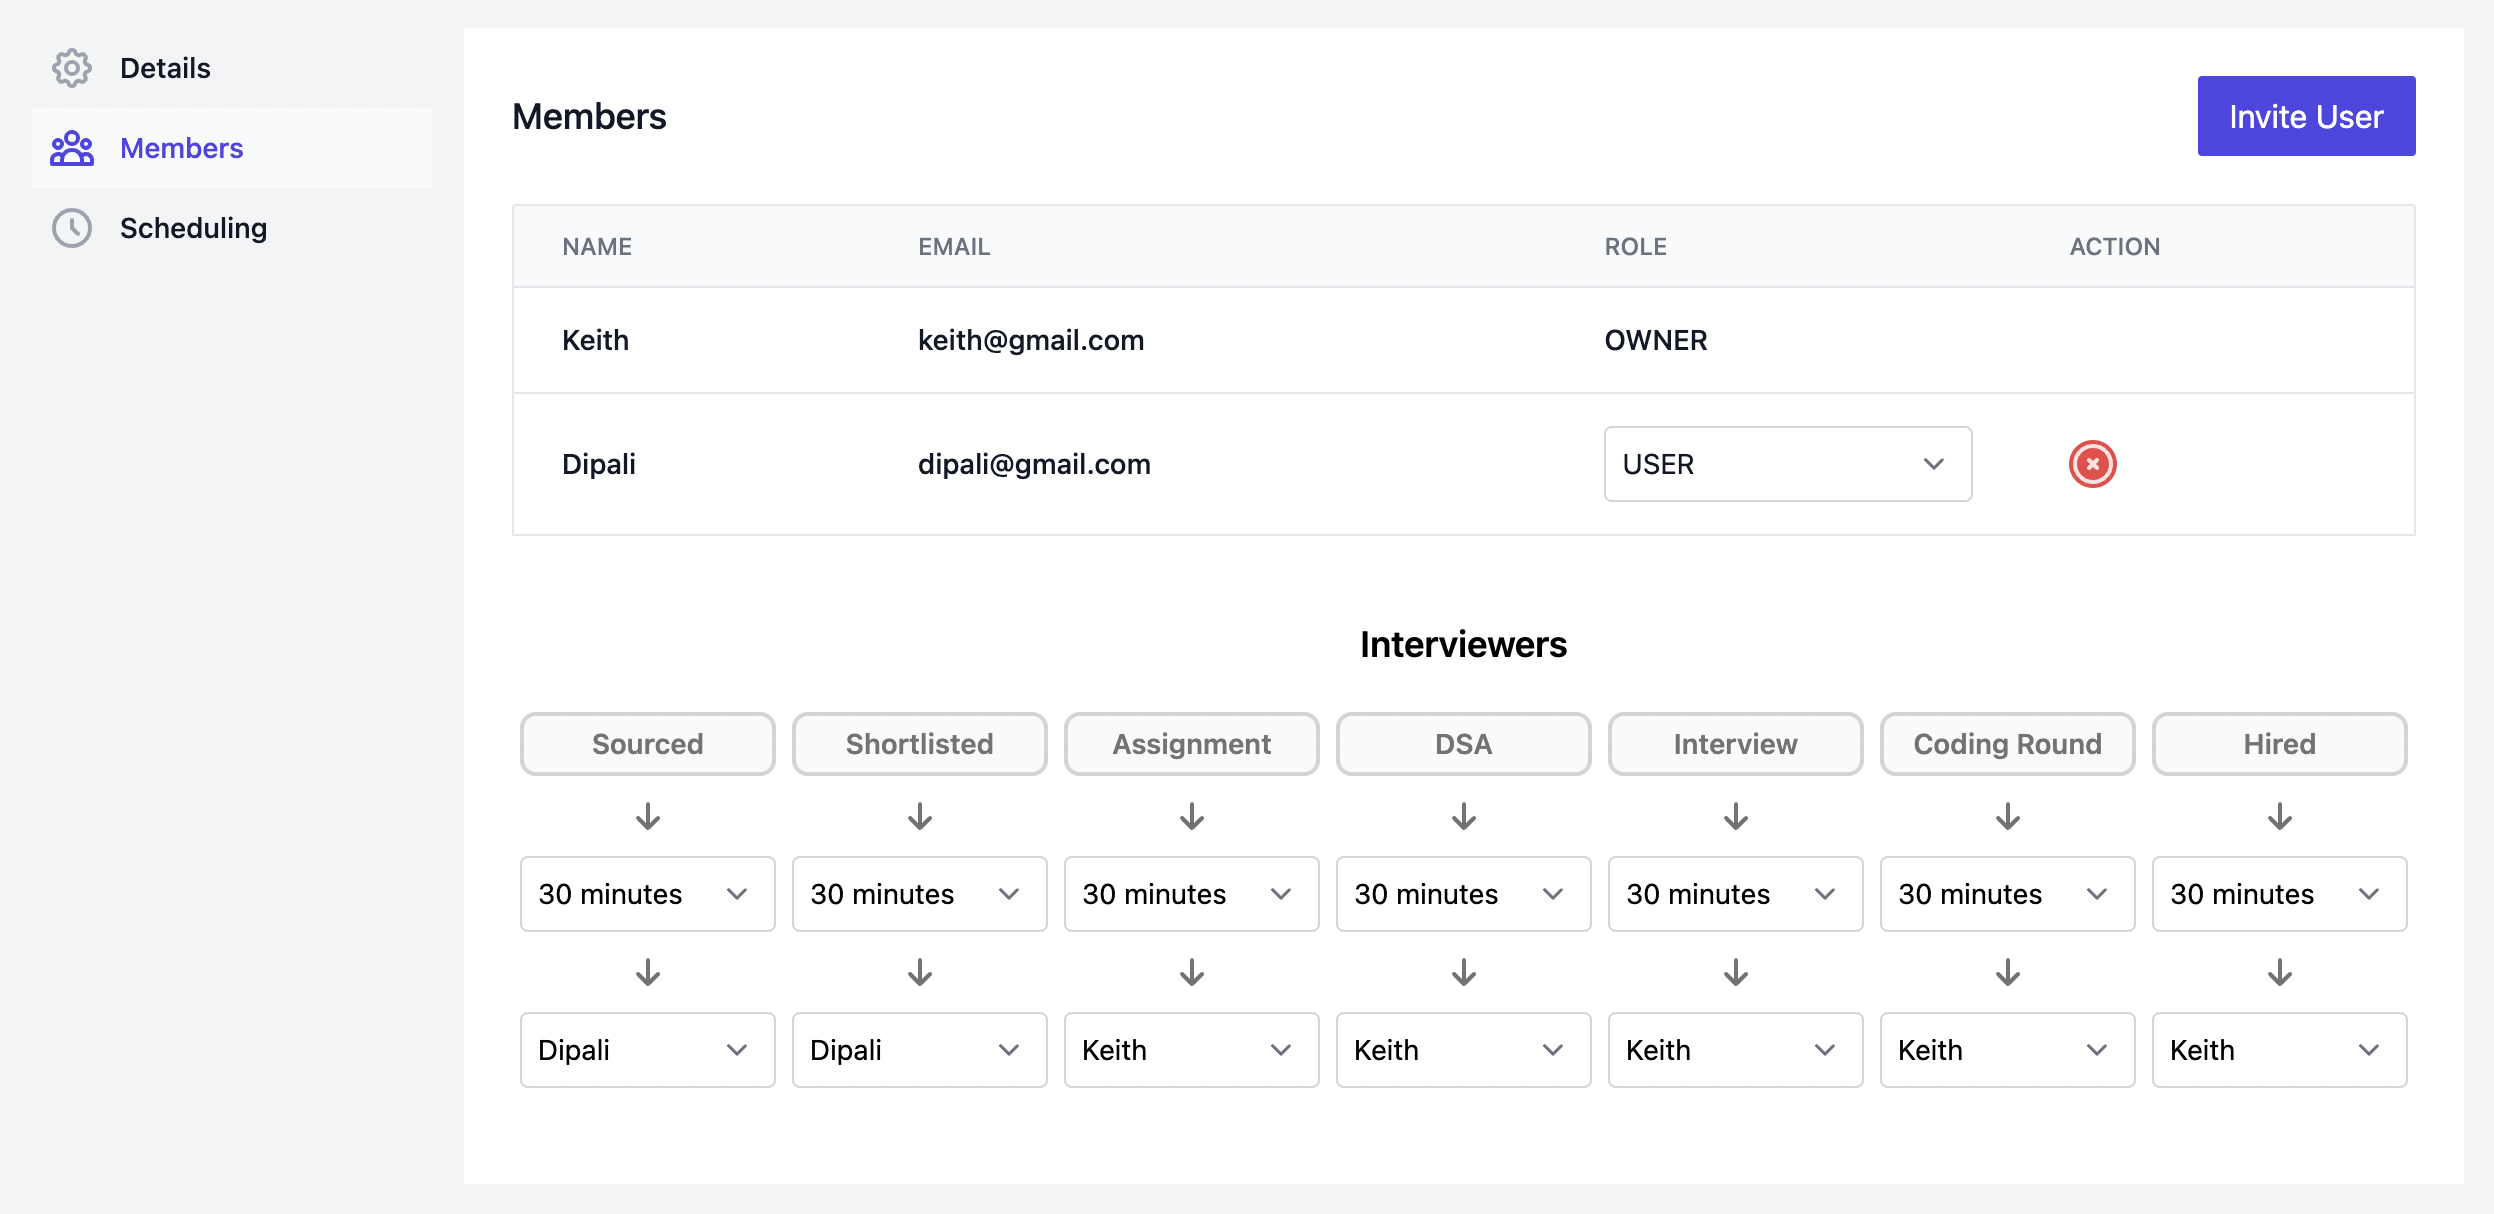Click the Invite User button

[x=2306, y=116]
